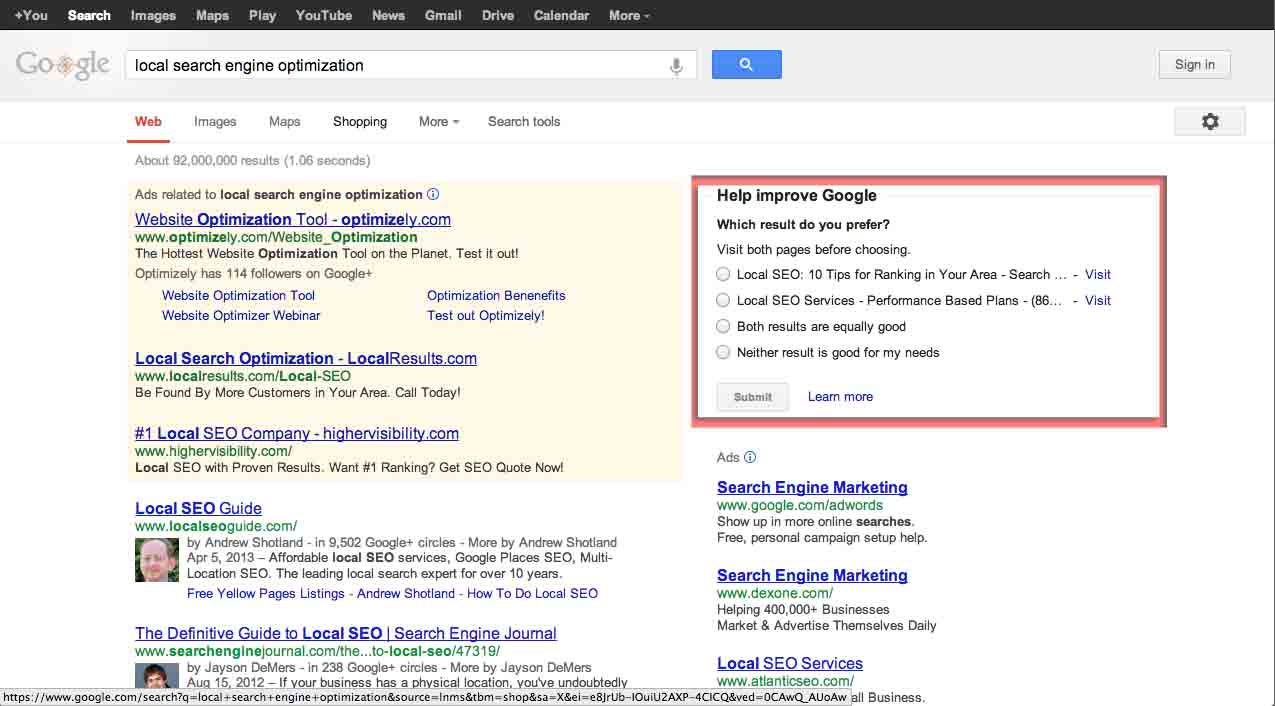Open Gmail in the top bar
Screen dimensions: 1275x706
pos(443,15)
